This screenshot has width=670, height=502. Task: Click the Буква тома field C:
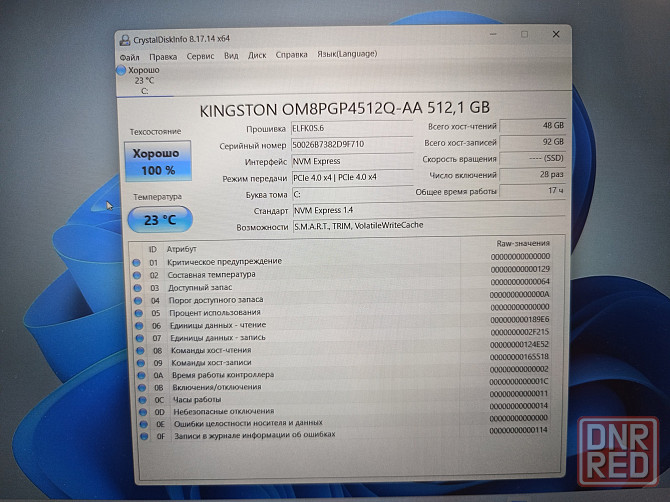coord(353,194)
